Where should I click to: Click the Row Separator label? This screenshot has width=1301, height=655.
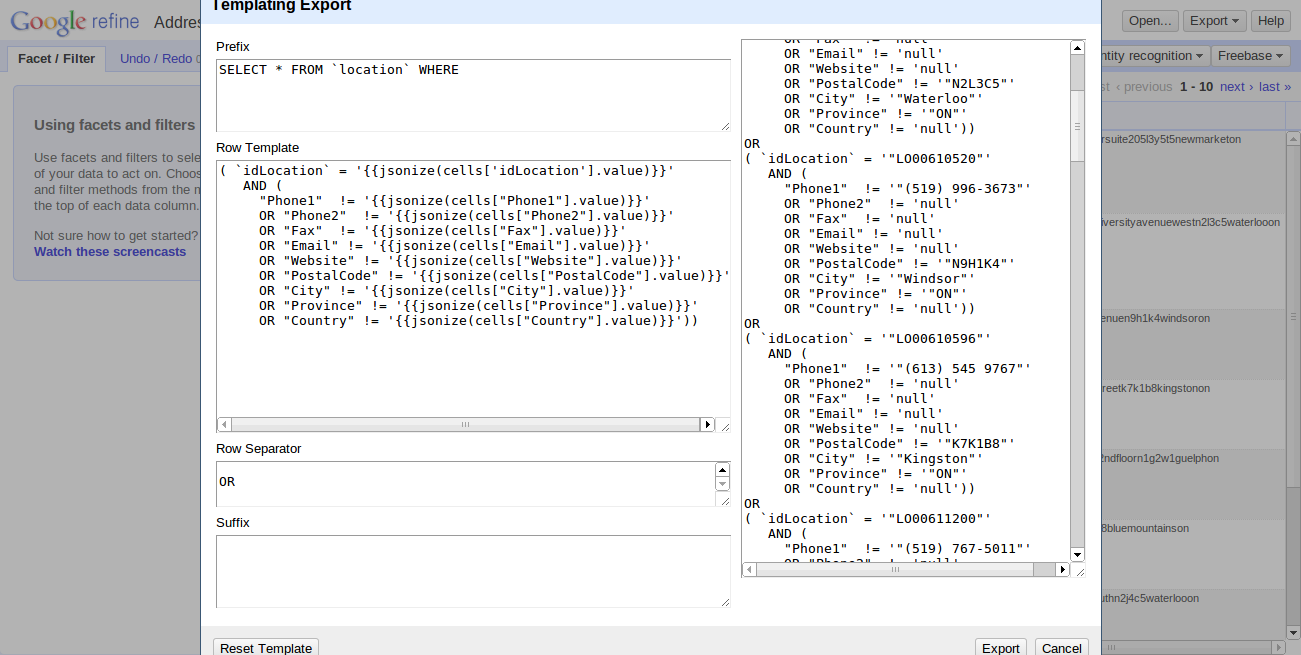click(x=259, y=449)
